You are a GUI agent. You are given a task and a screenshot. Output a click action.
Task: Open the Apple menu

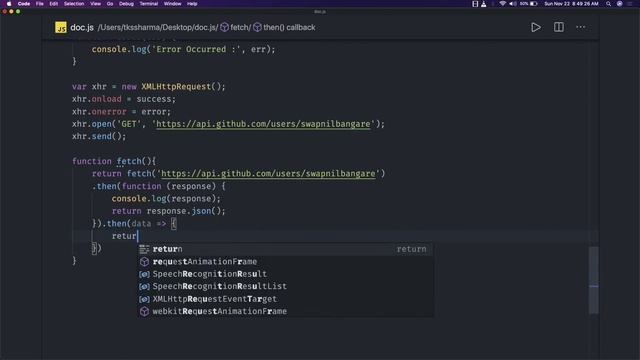pyautogui.click(x=9, y=4)
